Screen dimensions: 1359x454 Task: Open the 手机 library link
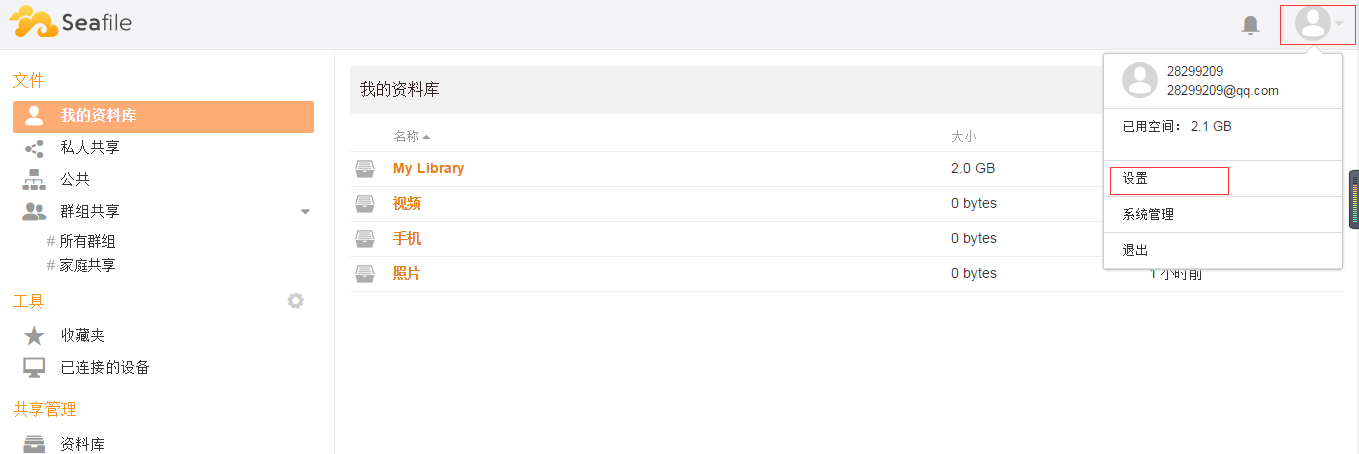tap(407, 239)
